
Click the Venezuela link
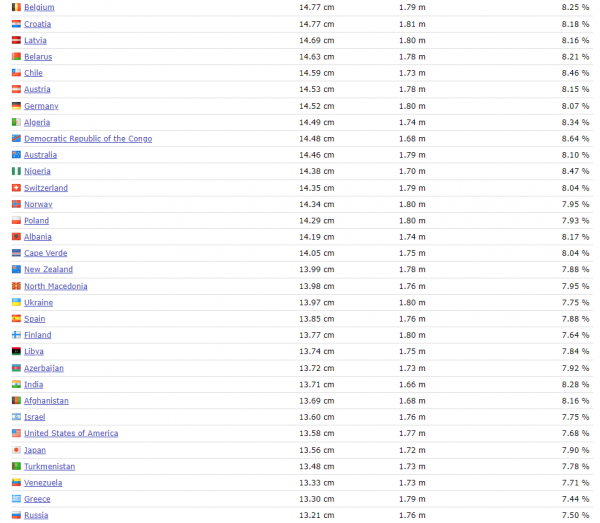pyautogui.click(x=43, y=483)
